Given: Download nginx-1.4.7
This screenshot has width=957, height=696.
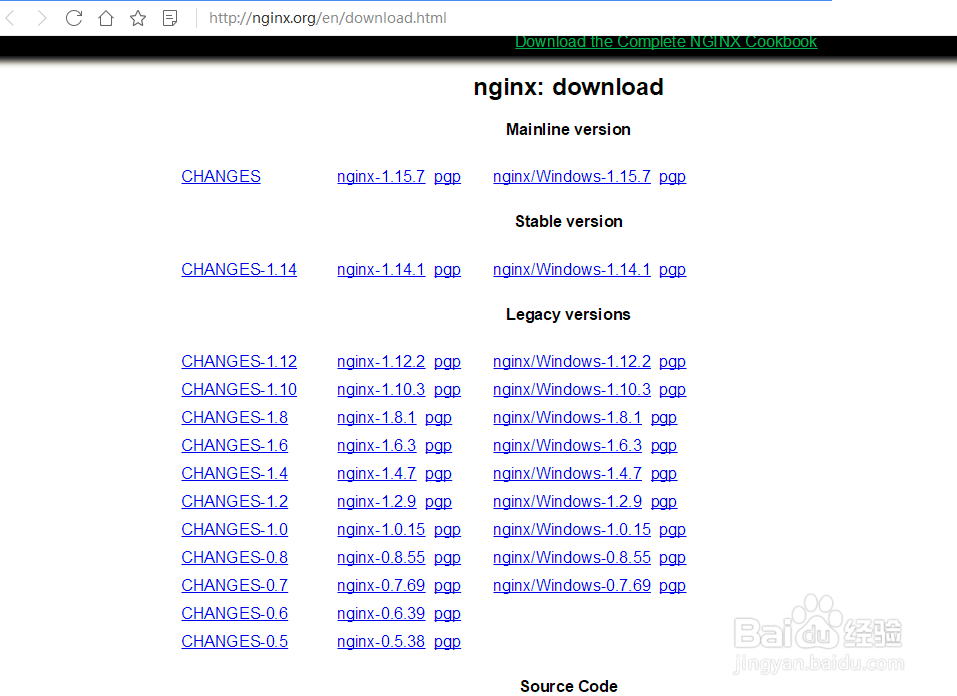Looking at the screenshot, I should pos(377,474).
